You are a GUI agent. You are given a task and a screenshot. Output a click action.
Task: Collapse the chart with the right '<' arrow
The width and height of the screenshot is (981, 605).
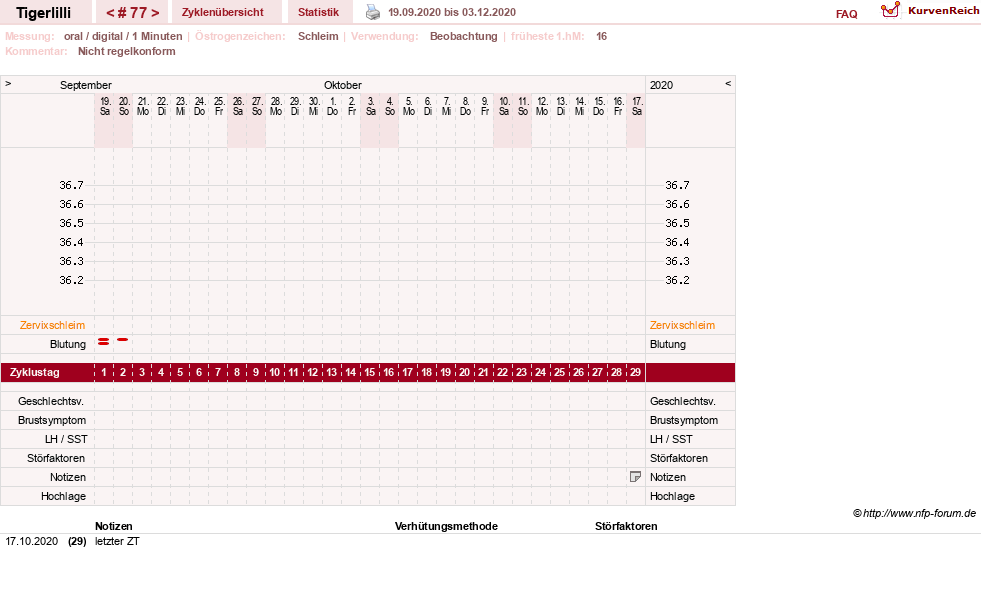728,83
